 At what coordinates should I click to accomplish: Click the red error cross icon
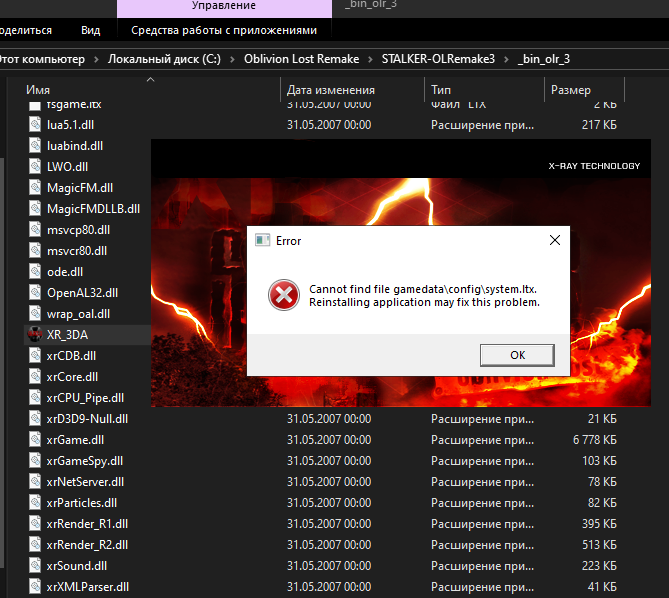tap(284, 295)
